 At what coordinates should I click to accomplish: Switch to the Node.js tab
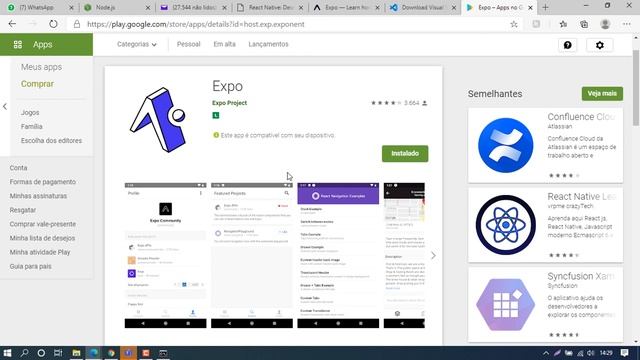coord(116,7)
